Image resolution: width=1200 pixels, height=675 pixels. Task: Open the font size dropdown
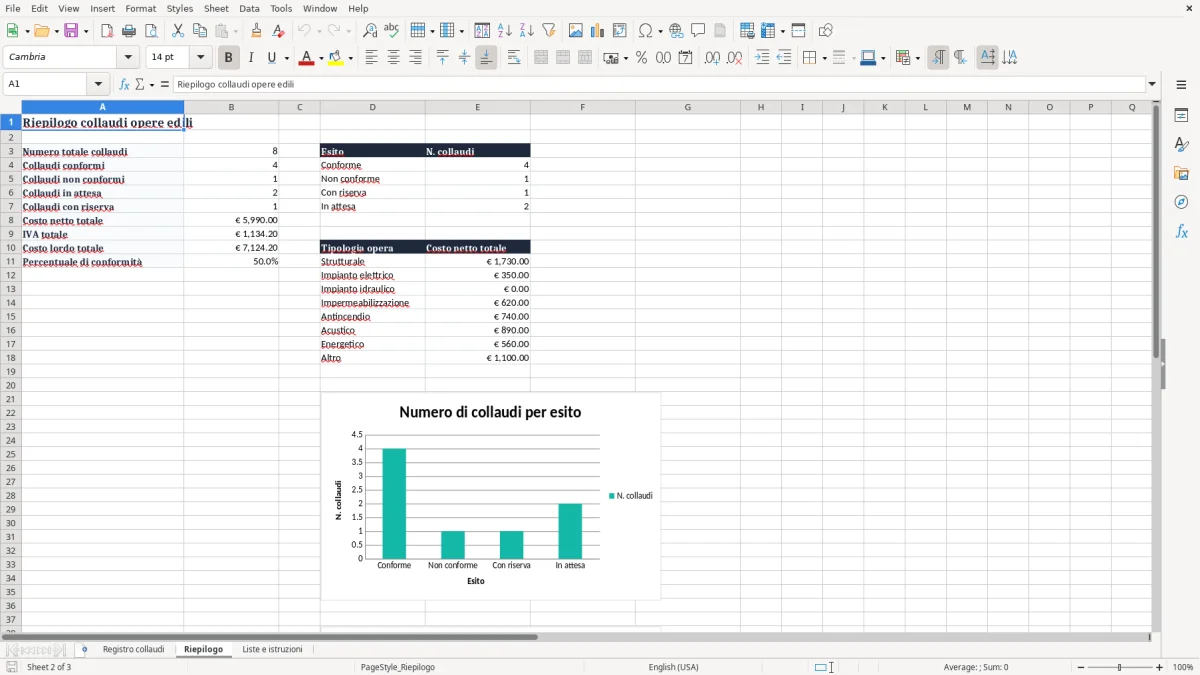(x=200, y=58)
